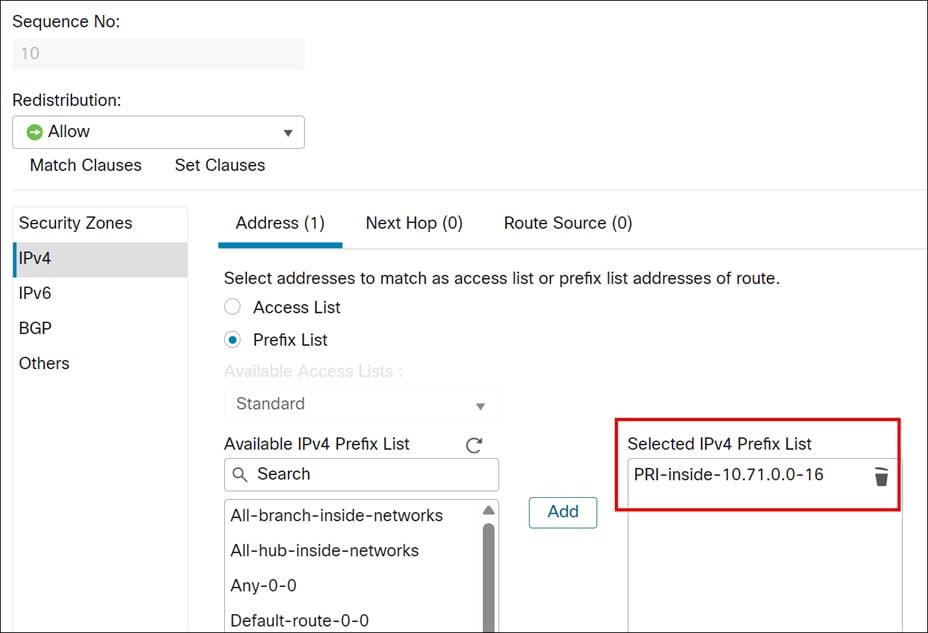Click the prefix list Search field

point(370,474)
